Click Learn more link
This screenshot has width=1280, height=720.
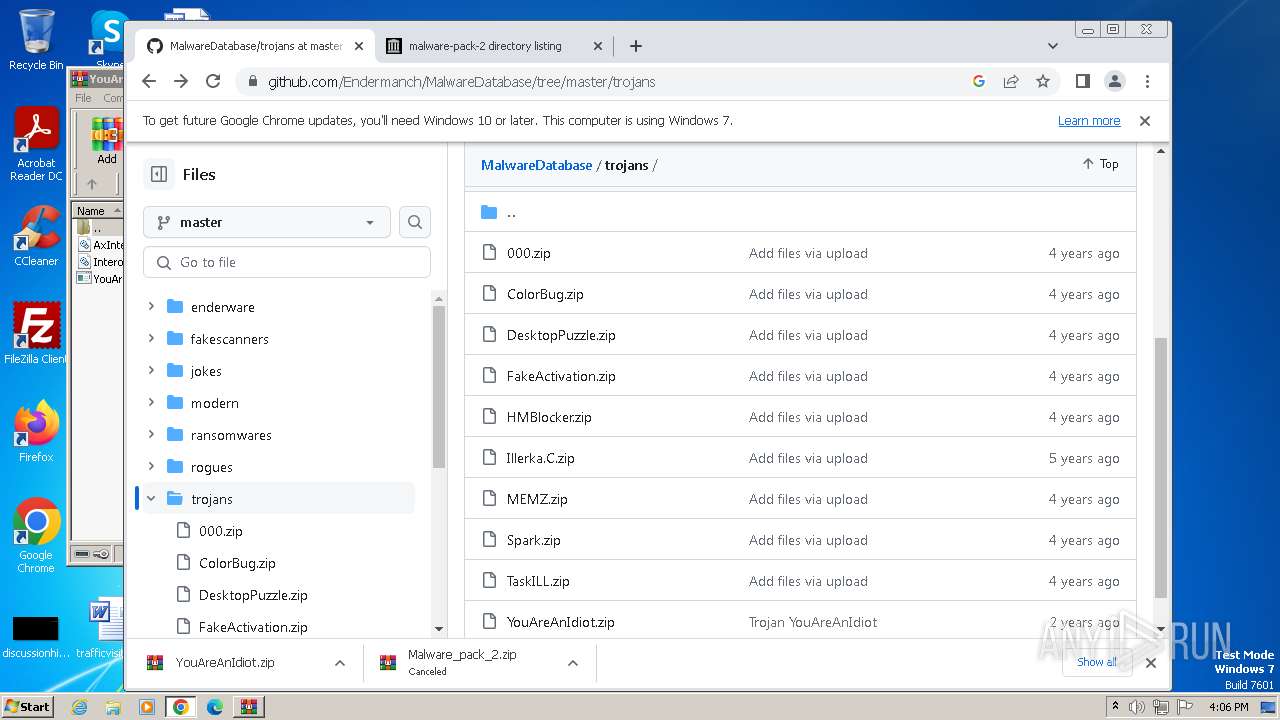(1089, 121)
